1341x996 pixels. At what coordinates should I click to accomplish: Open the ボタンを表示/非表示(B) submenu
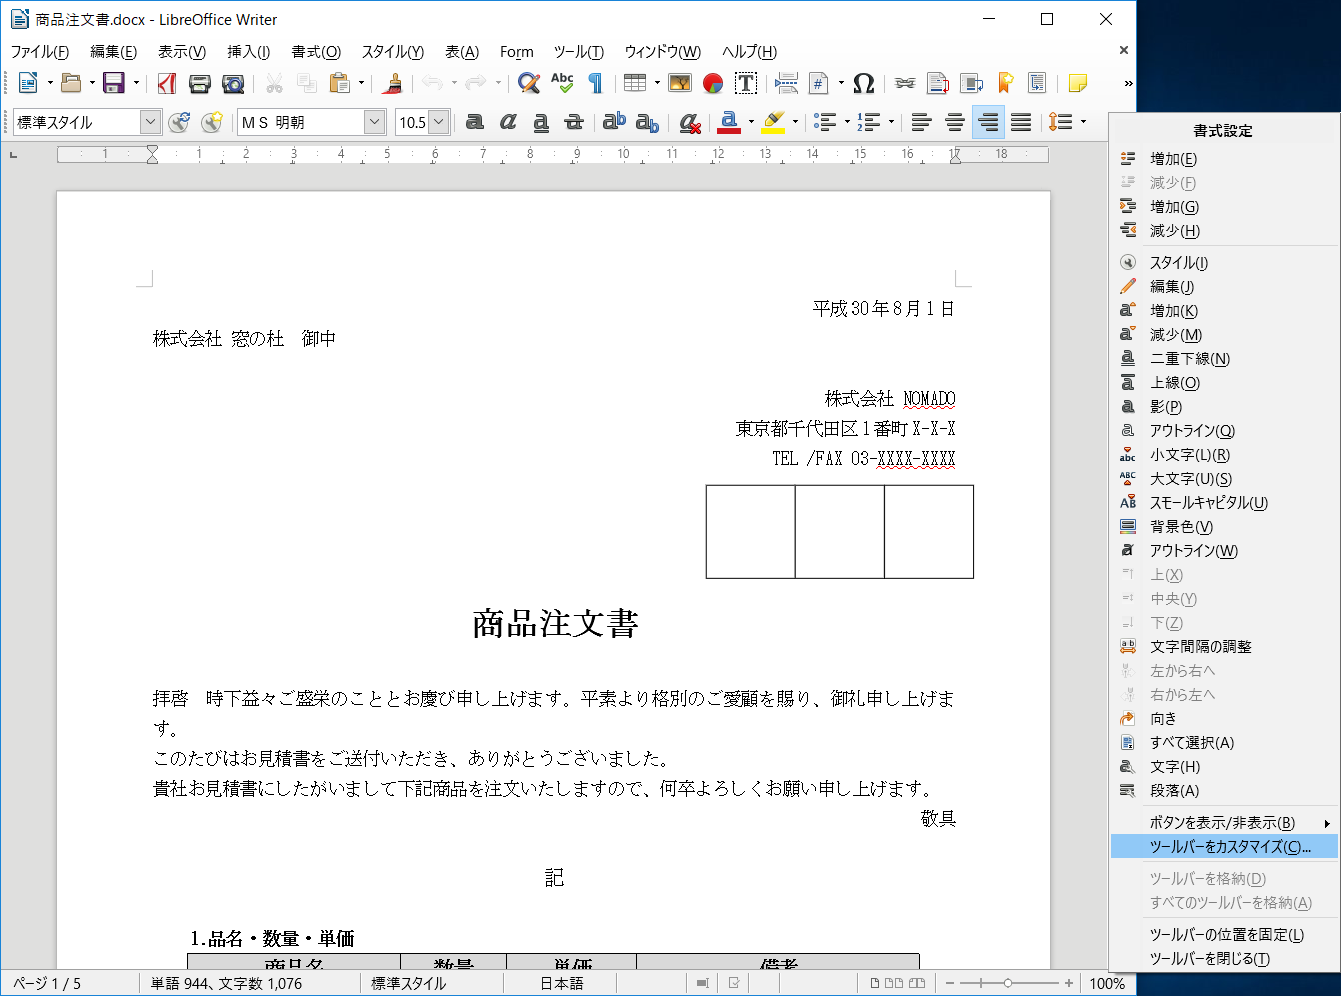(x=1224, y=822)
